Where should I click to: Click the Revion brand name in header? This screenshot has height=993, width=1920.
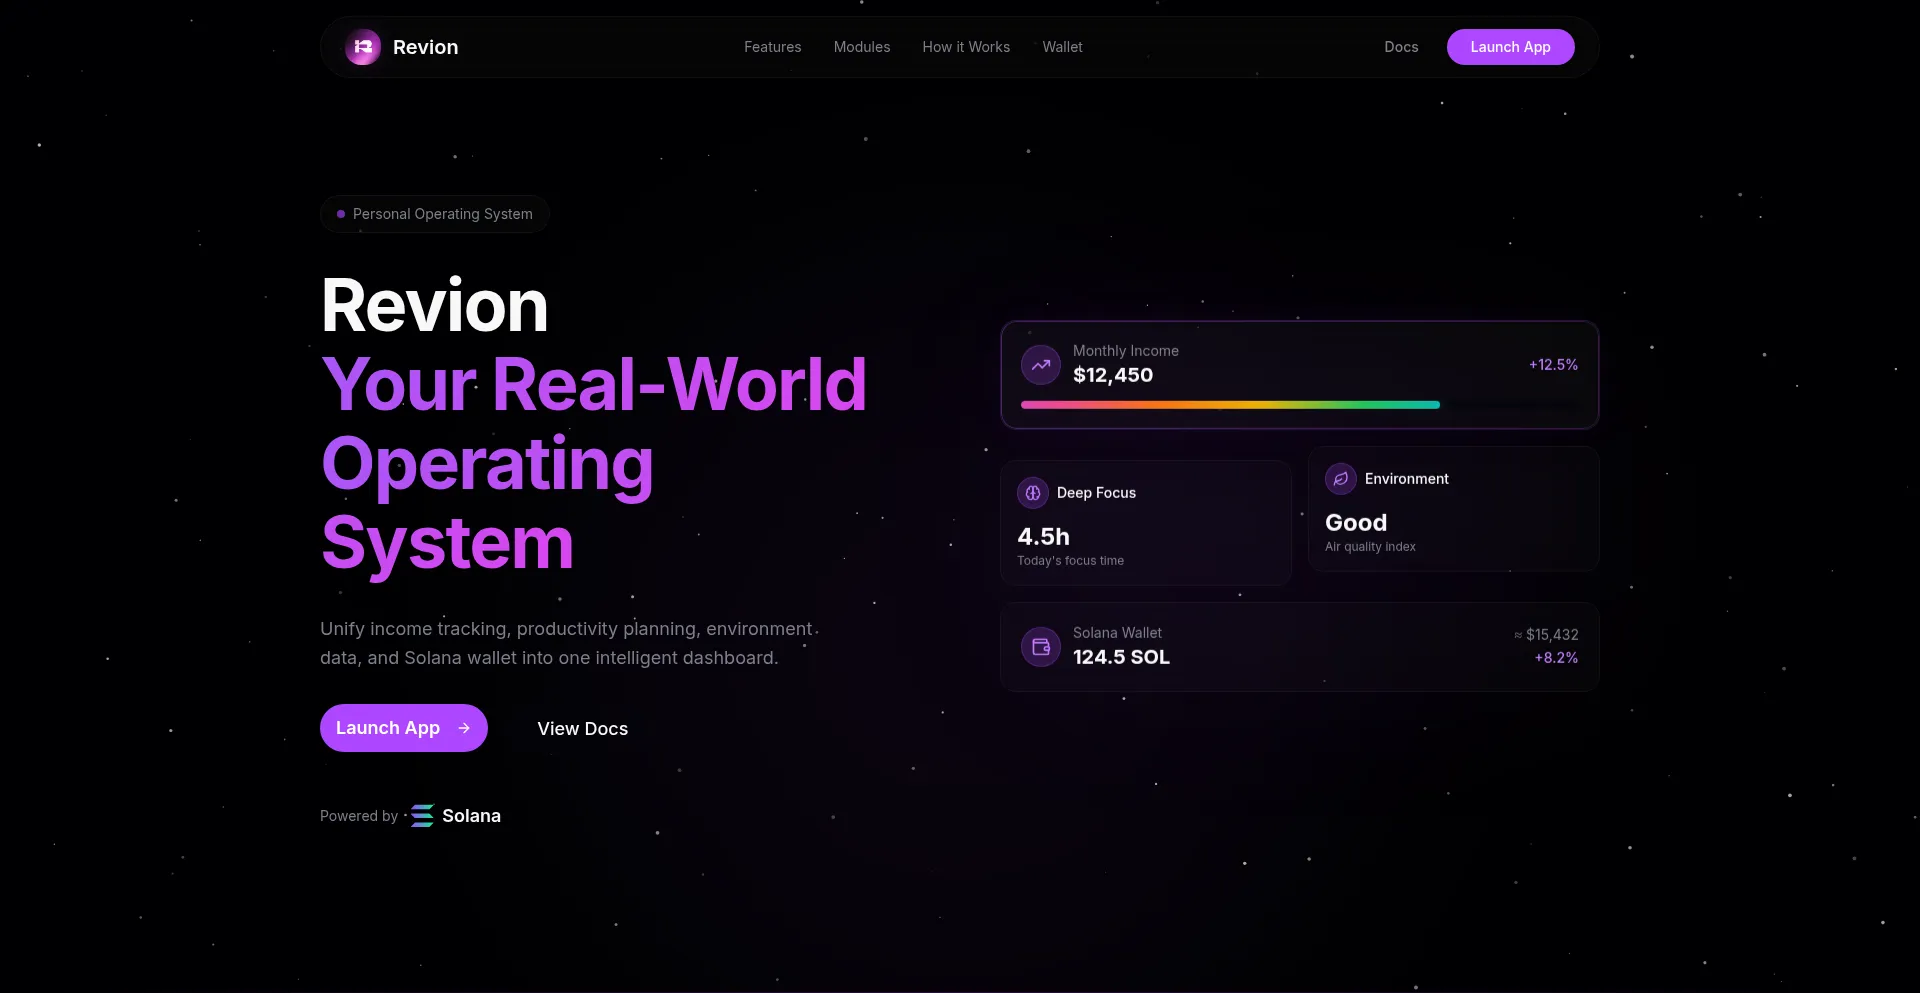425,47
